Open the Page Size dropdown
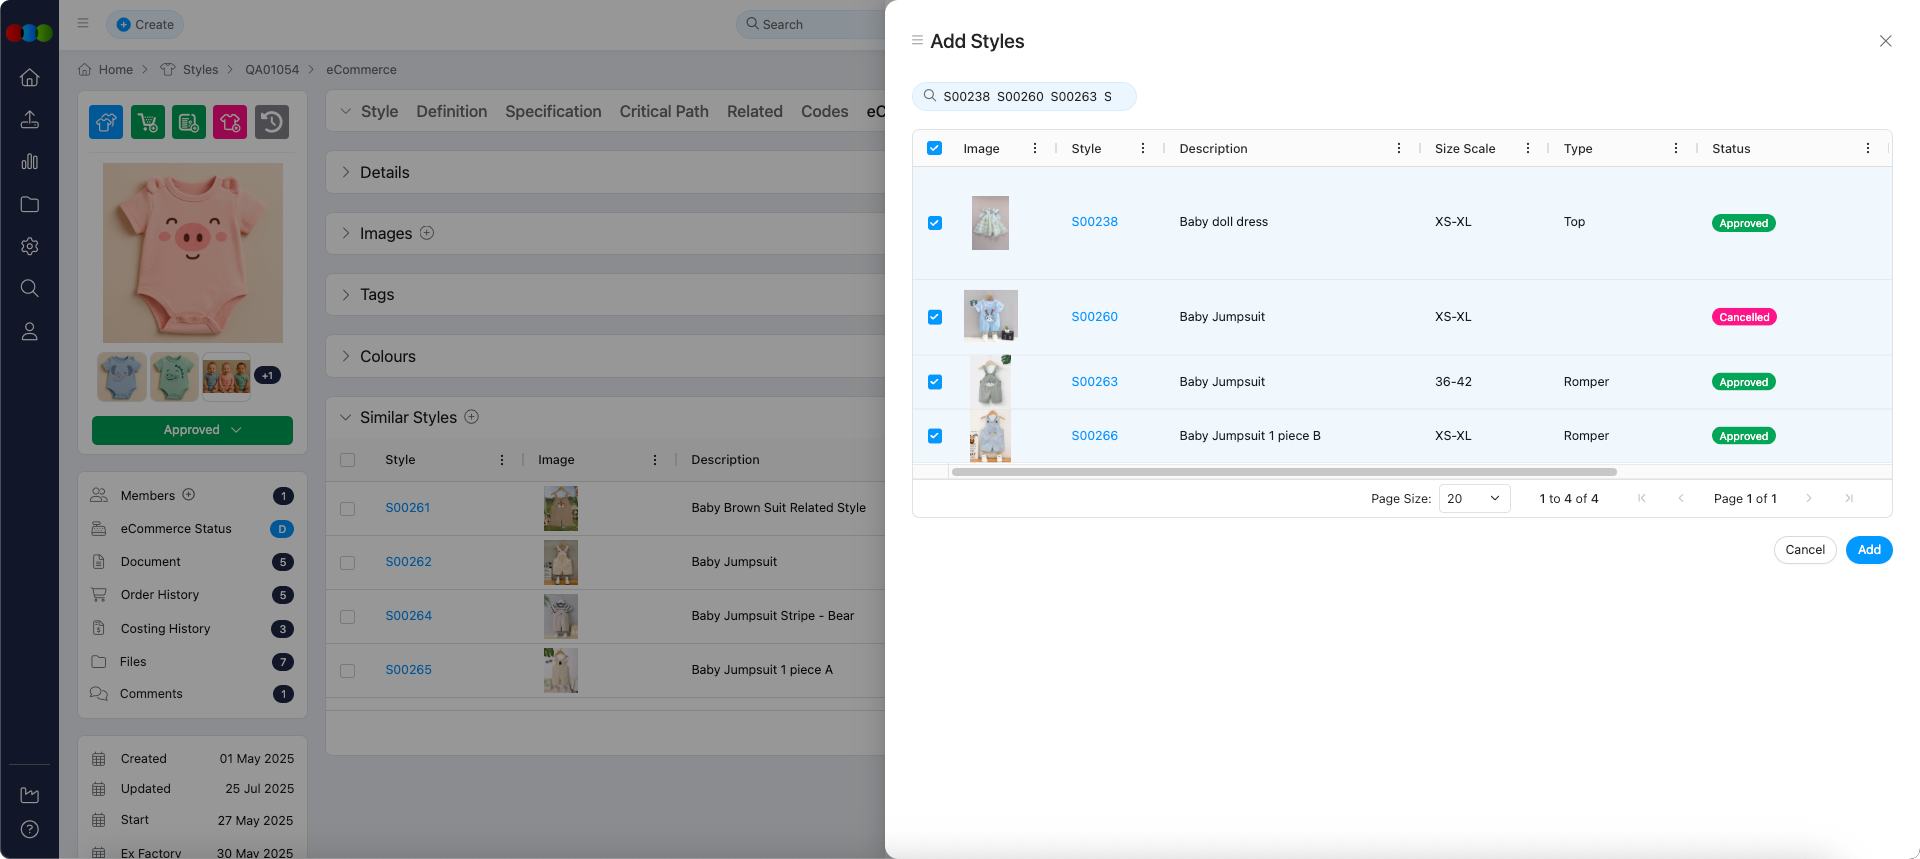1920x859 pixels. [x=1474, y=499]
